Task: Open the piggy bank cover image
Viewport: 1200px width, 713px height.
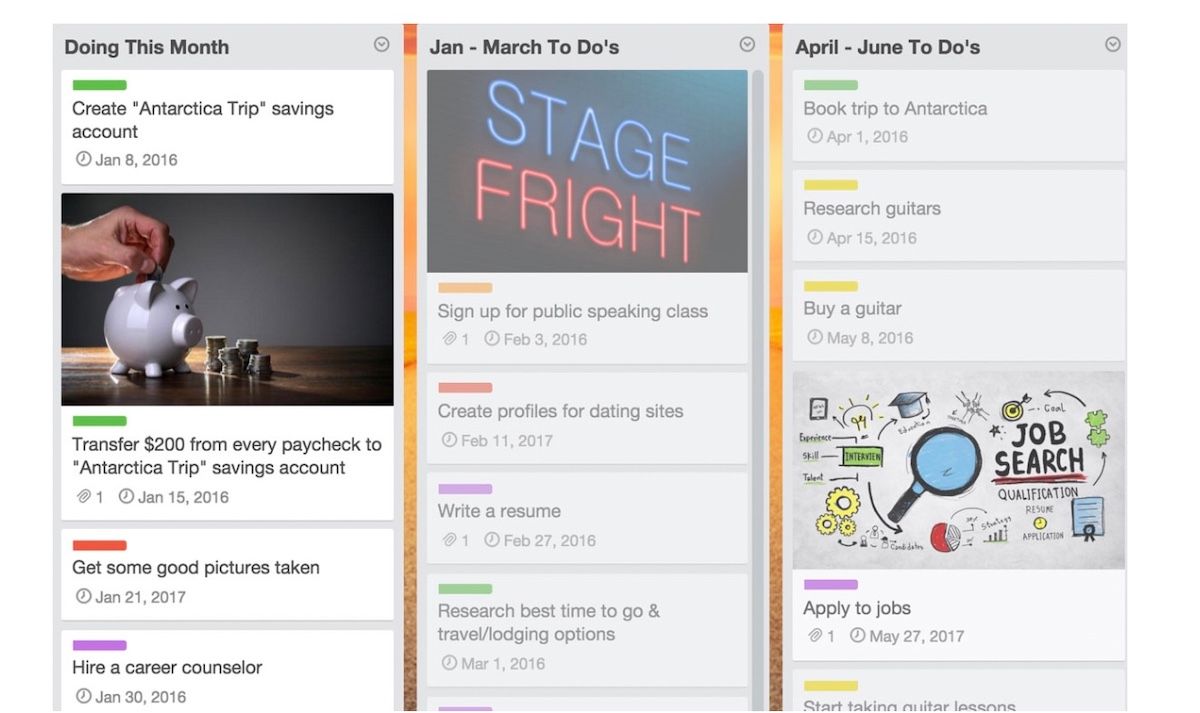Action: [227, 298]
